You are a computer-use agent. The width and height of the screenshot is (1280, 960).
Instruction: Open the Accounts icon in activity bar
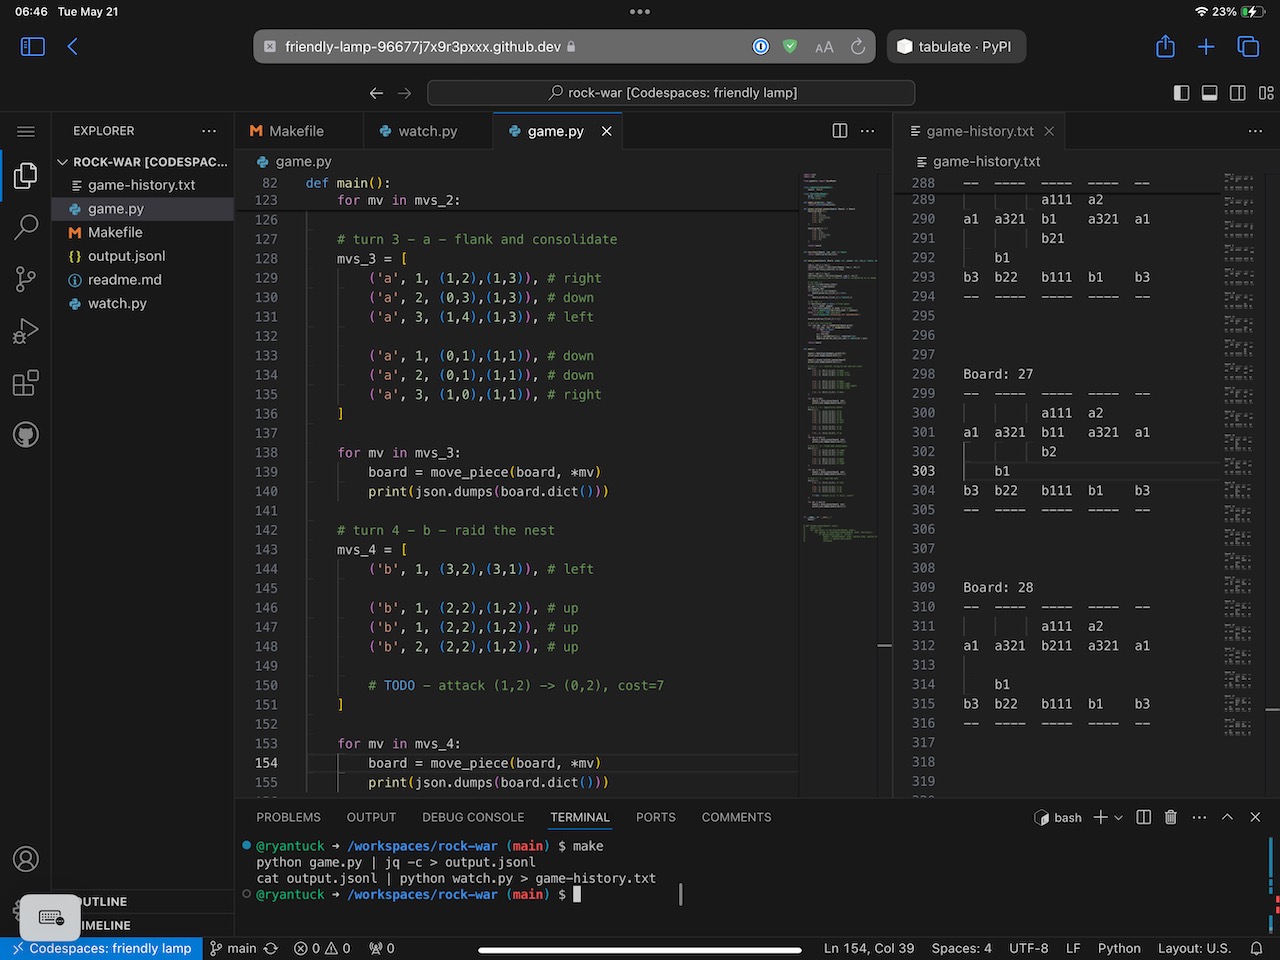pyautogui.click(x=26, y=859)
